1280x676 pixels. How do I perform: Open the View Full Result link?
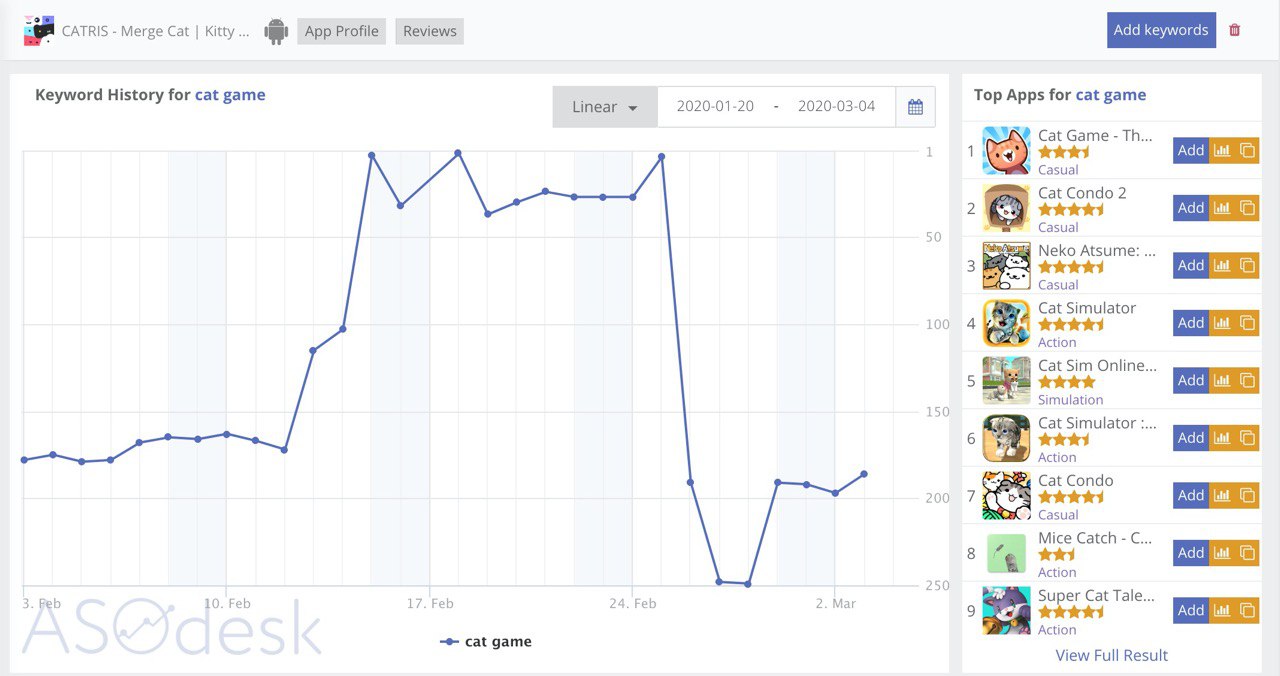(x=1111, y=655)
